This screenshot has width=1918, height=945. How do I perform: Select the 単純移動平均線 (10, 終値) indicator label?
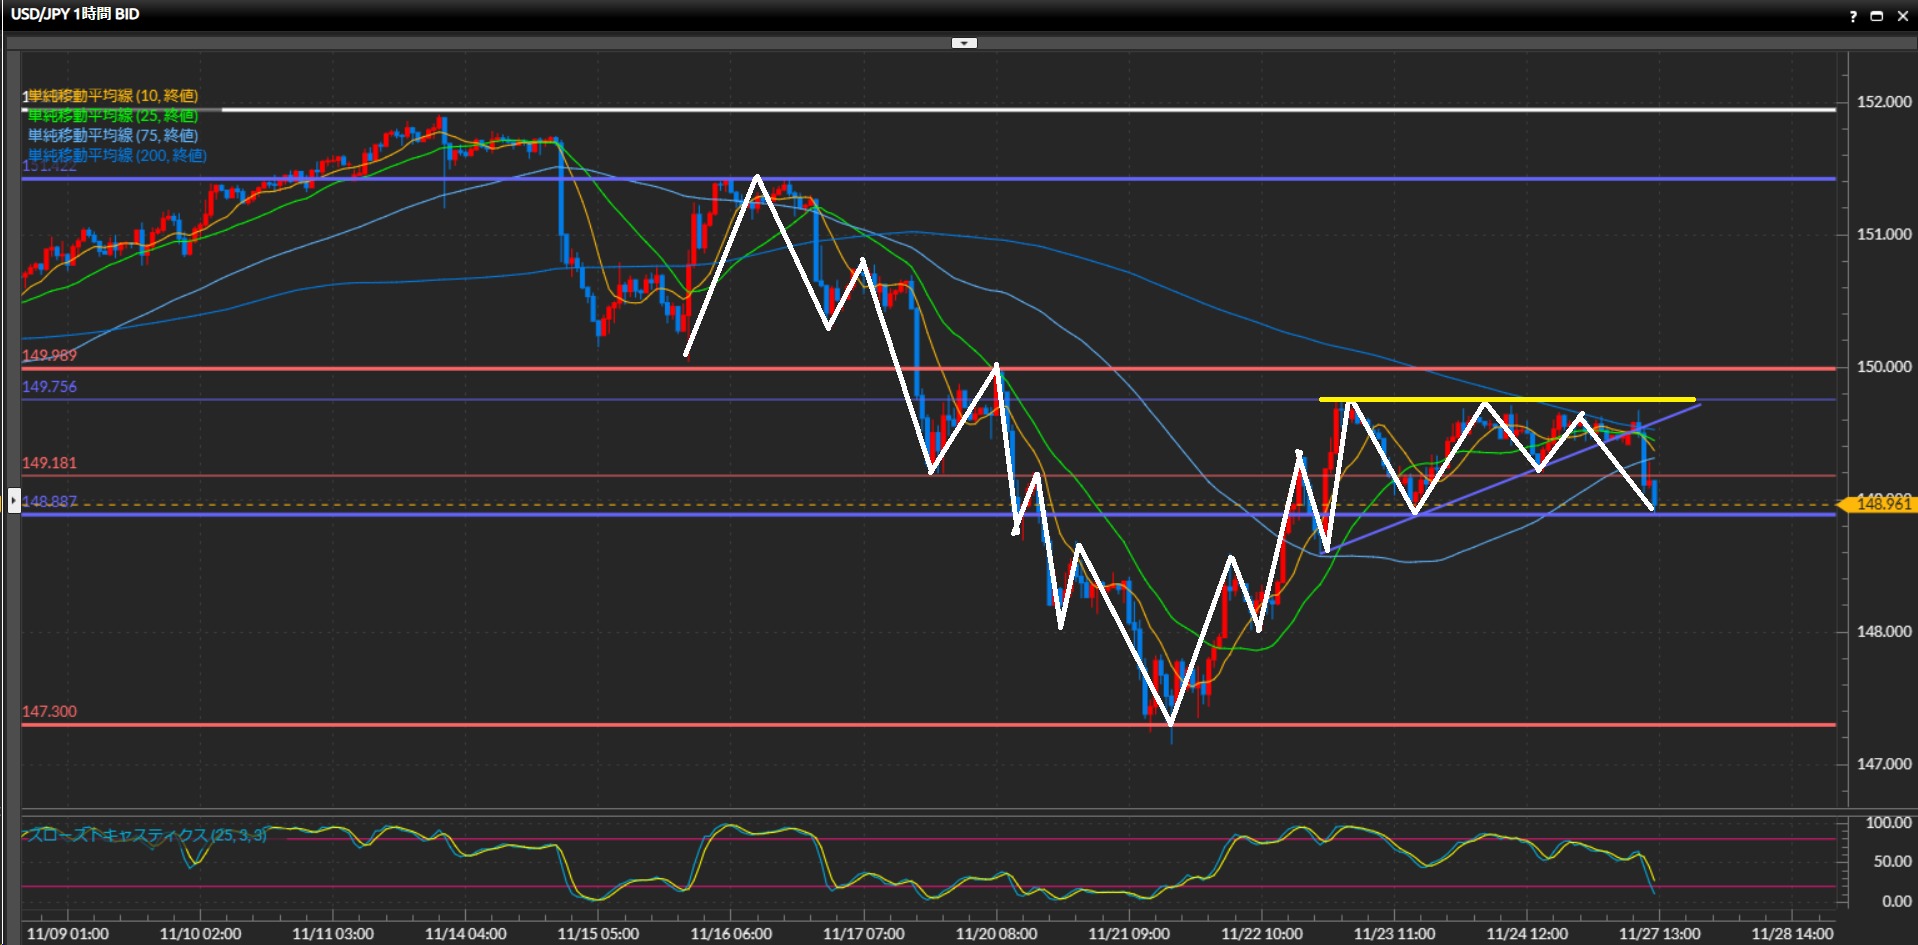[112, 96]
